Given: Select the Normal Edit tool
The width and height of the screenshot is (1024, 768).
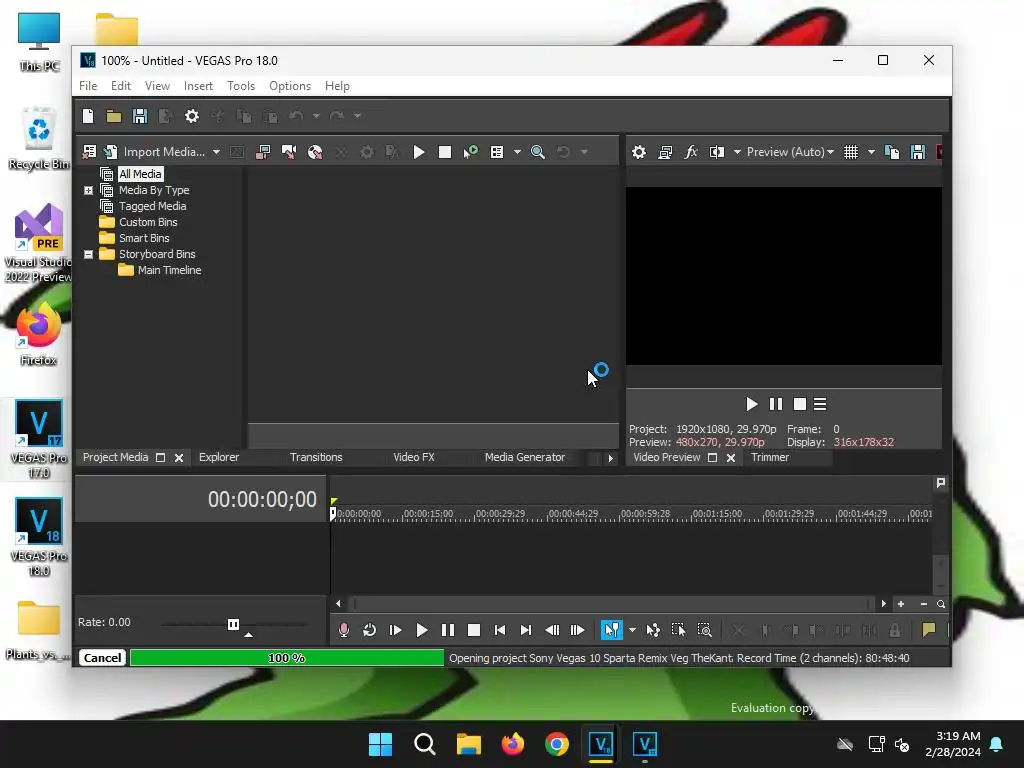Looking at the screenshot, I should click(x=612, y=630).
